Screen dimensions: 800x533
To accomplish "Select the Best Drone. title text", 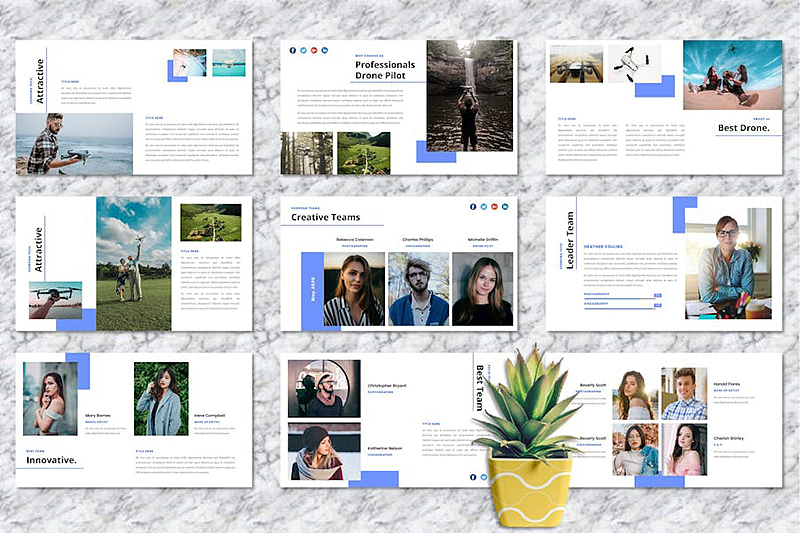I will [x=744, y=128].
